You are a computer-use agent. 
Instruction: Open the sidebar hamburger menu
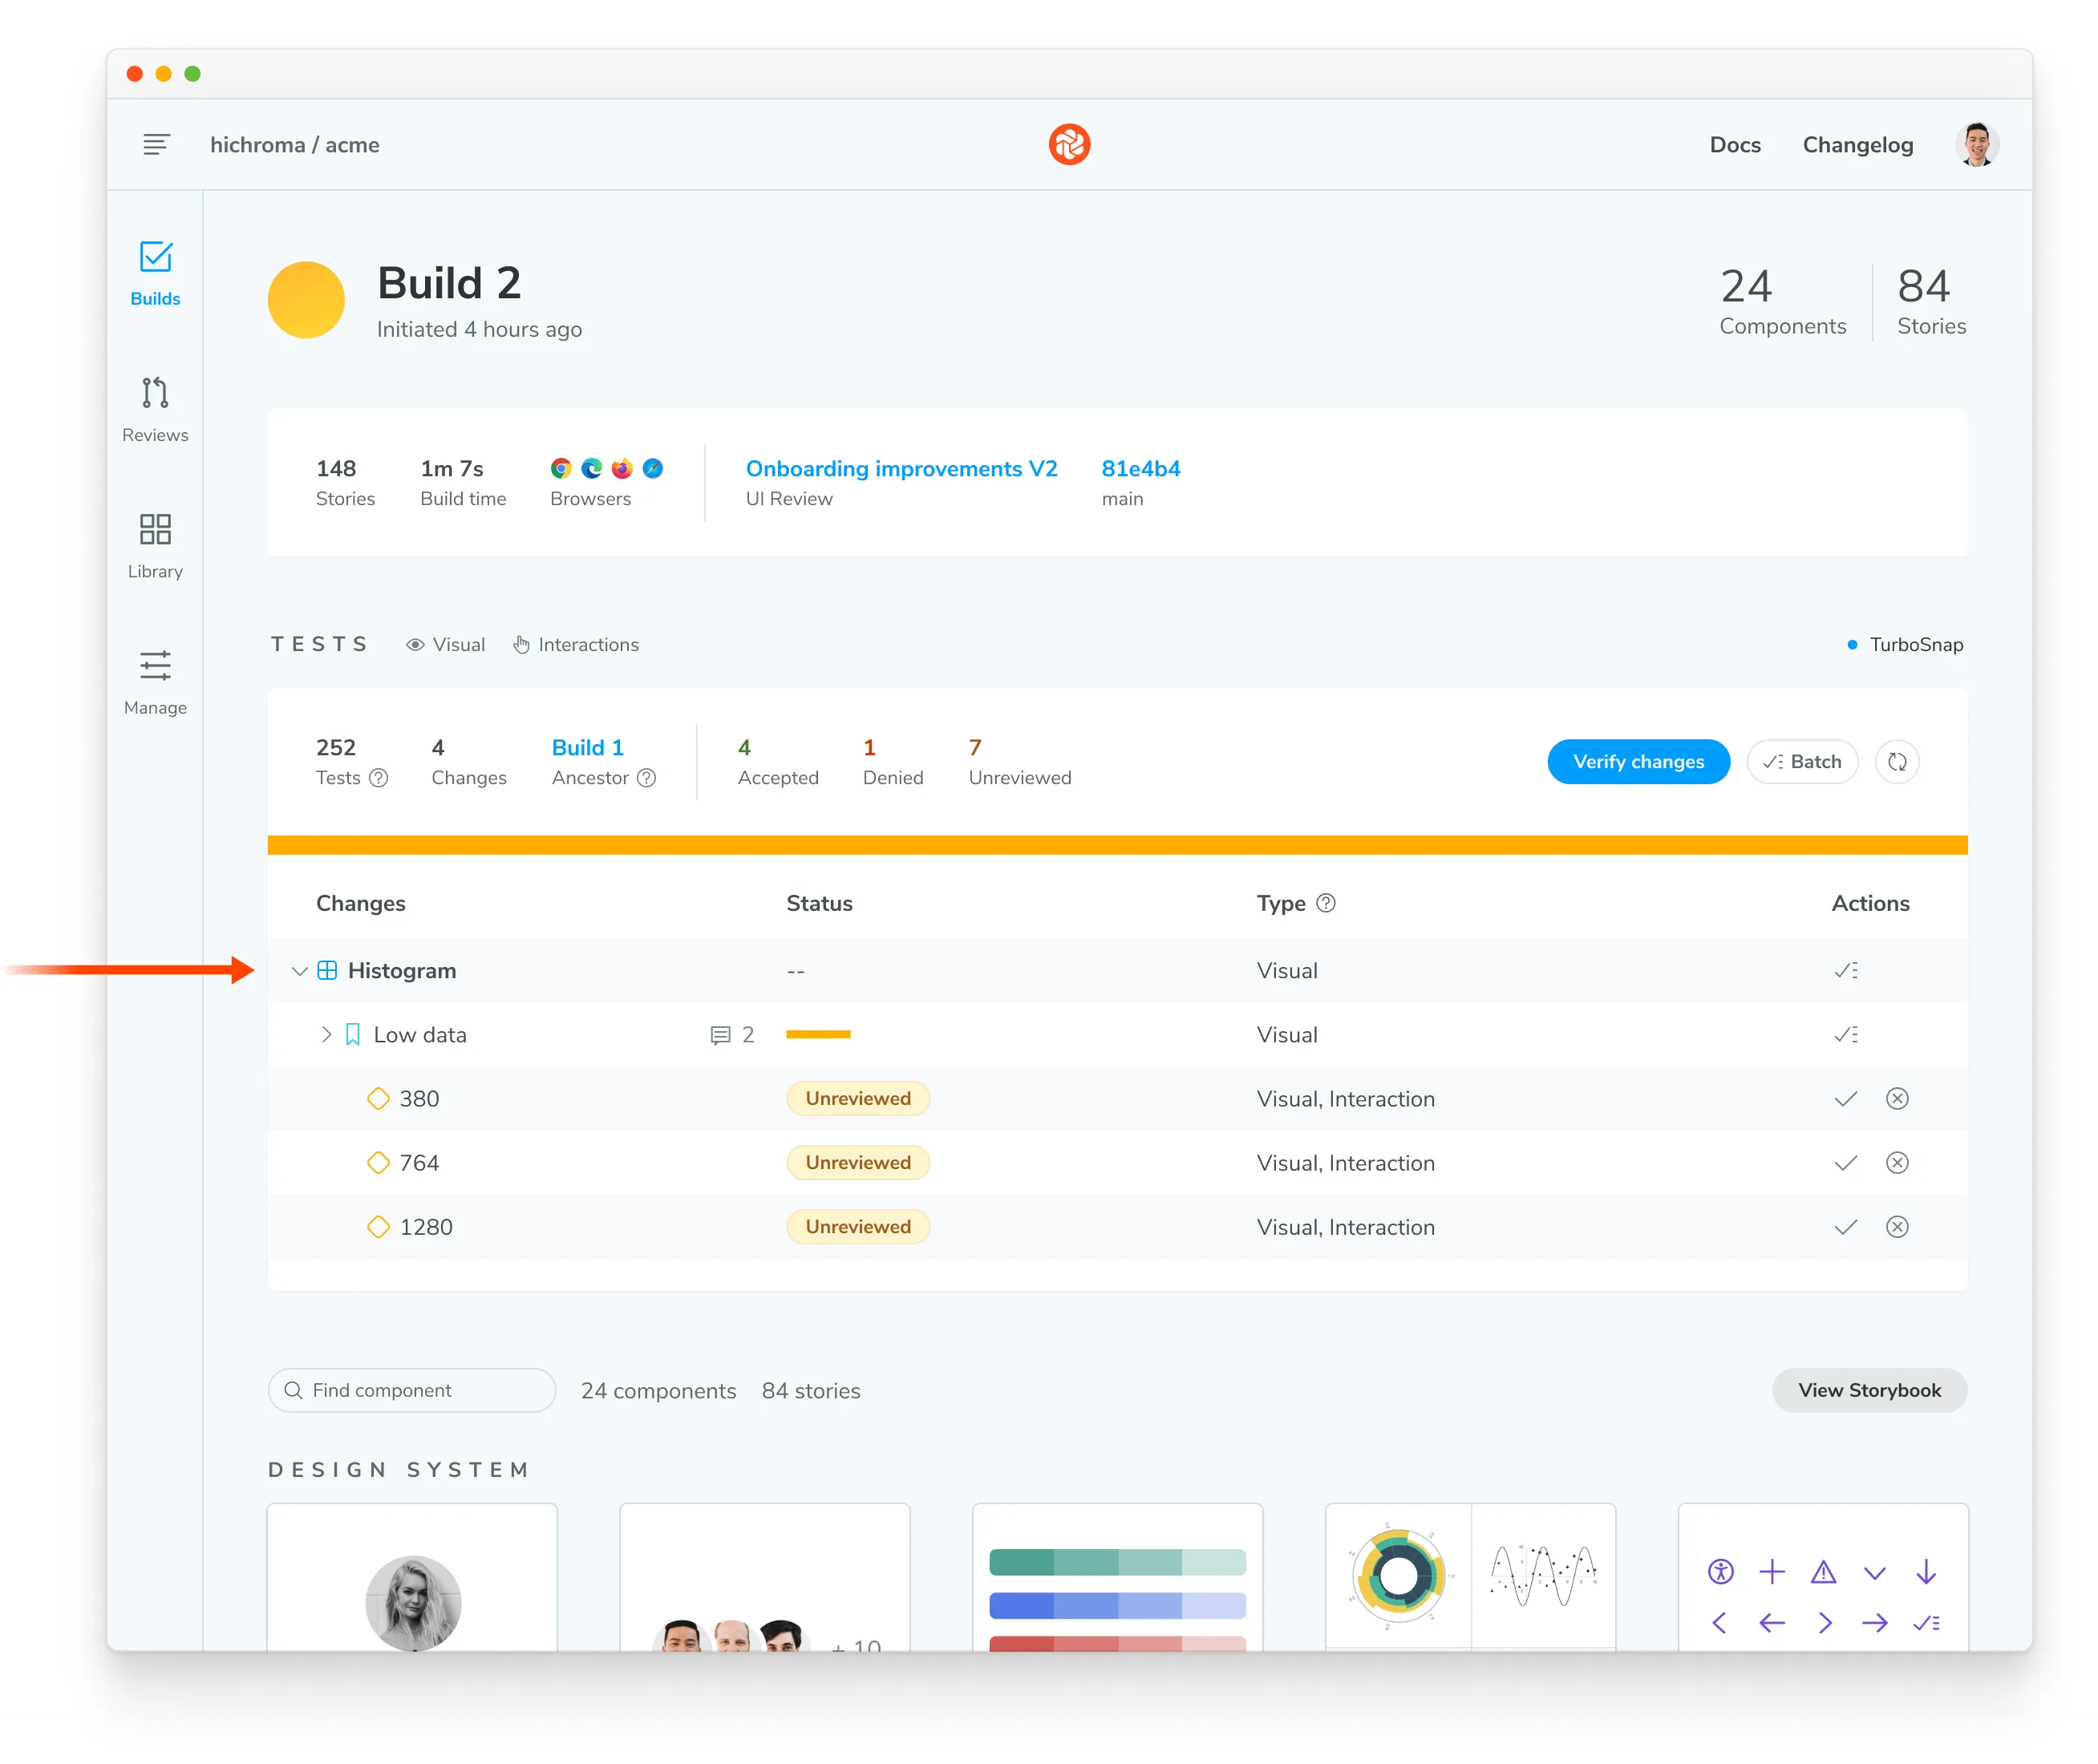pos(156,144)
